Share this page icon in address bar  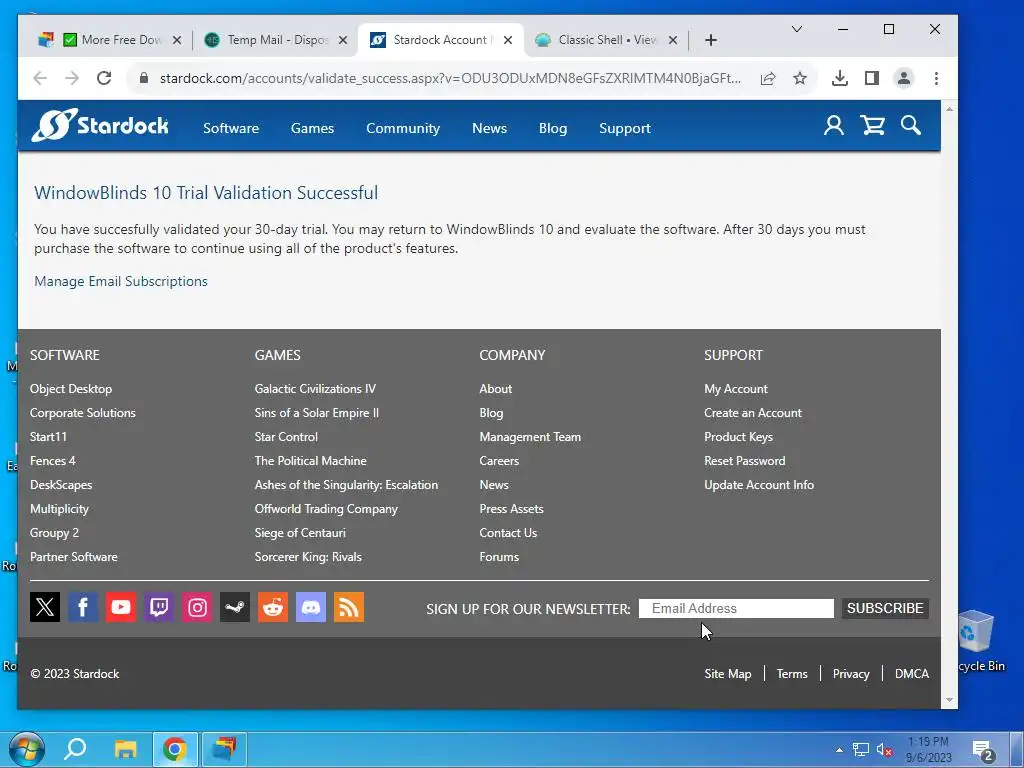[768, 78]
